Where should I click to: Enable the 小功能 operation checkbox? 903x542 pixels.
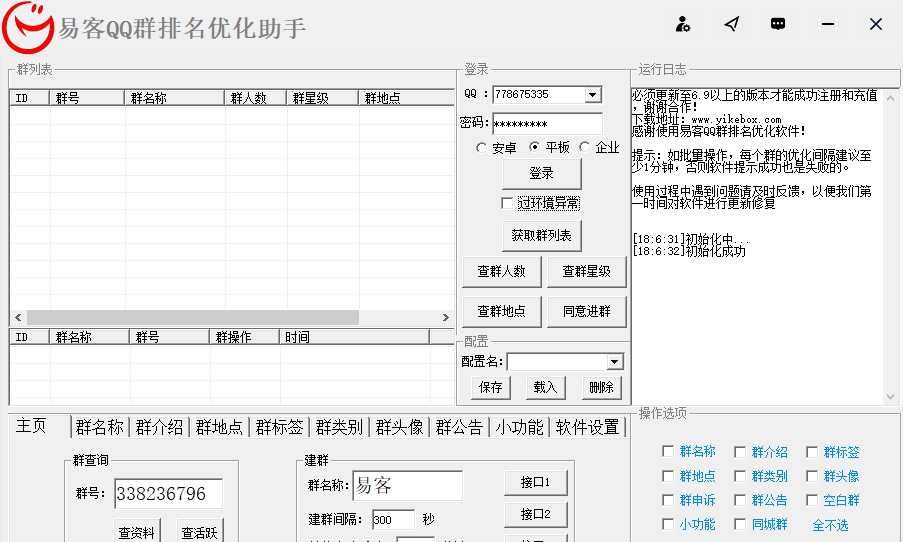[x=668, y=524]
